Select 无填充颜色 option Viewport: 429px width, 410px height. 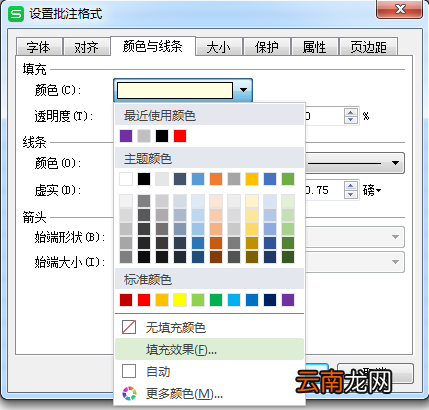(209, 328)
